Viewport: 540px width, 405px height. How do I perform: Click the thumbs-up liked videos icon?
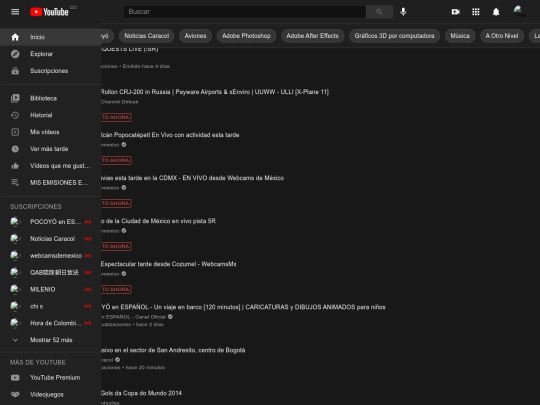tap(15, 166)
